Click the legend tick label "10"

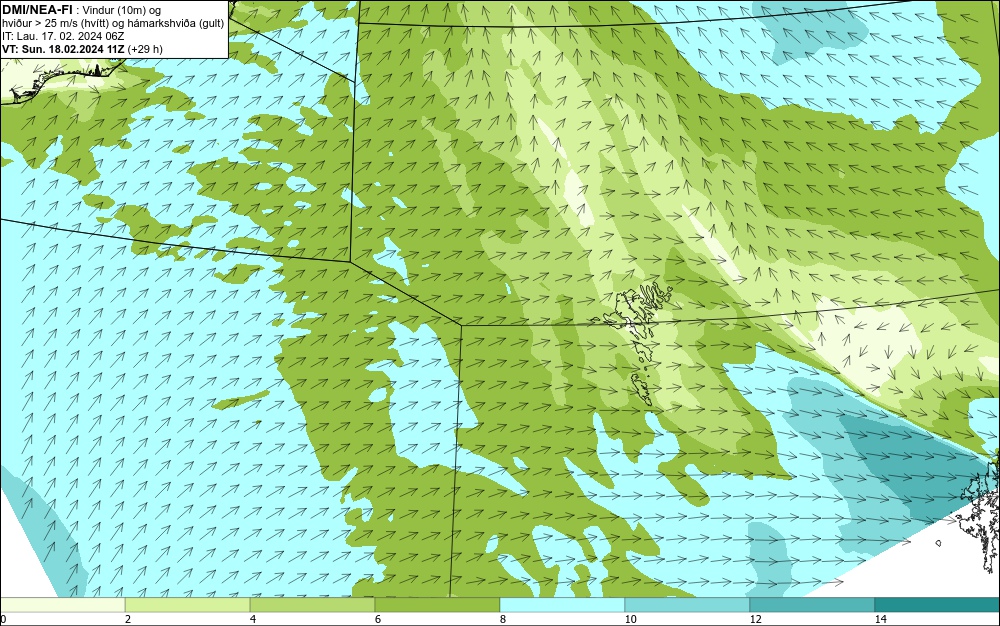(630, 620)
